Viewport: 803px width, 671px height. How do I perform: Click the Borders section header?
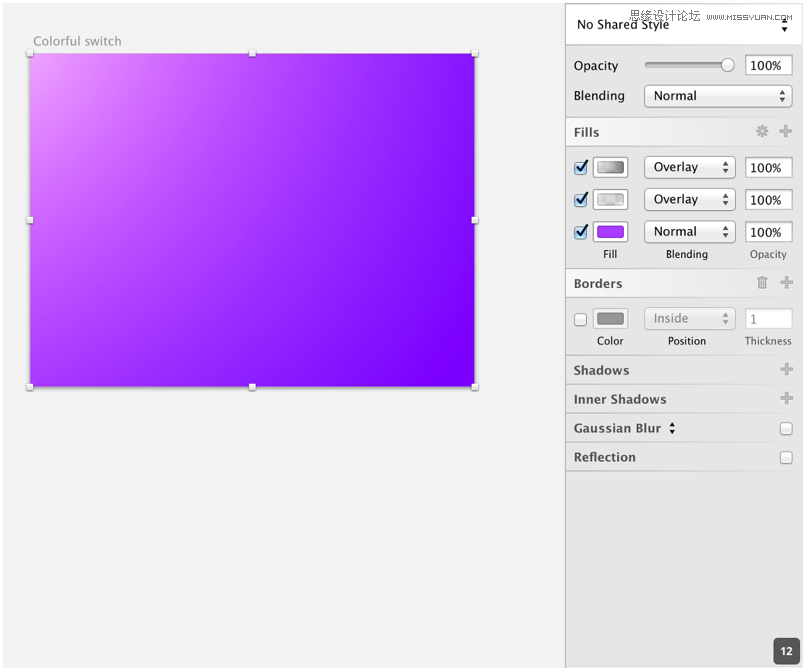598,283
